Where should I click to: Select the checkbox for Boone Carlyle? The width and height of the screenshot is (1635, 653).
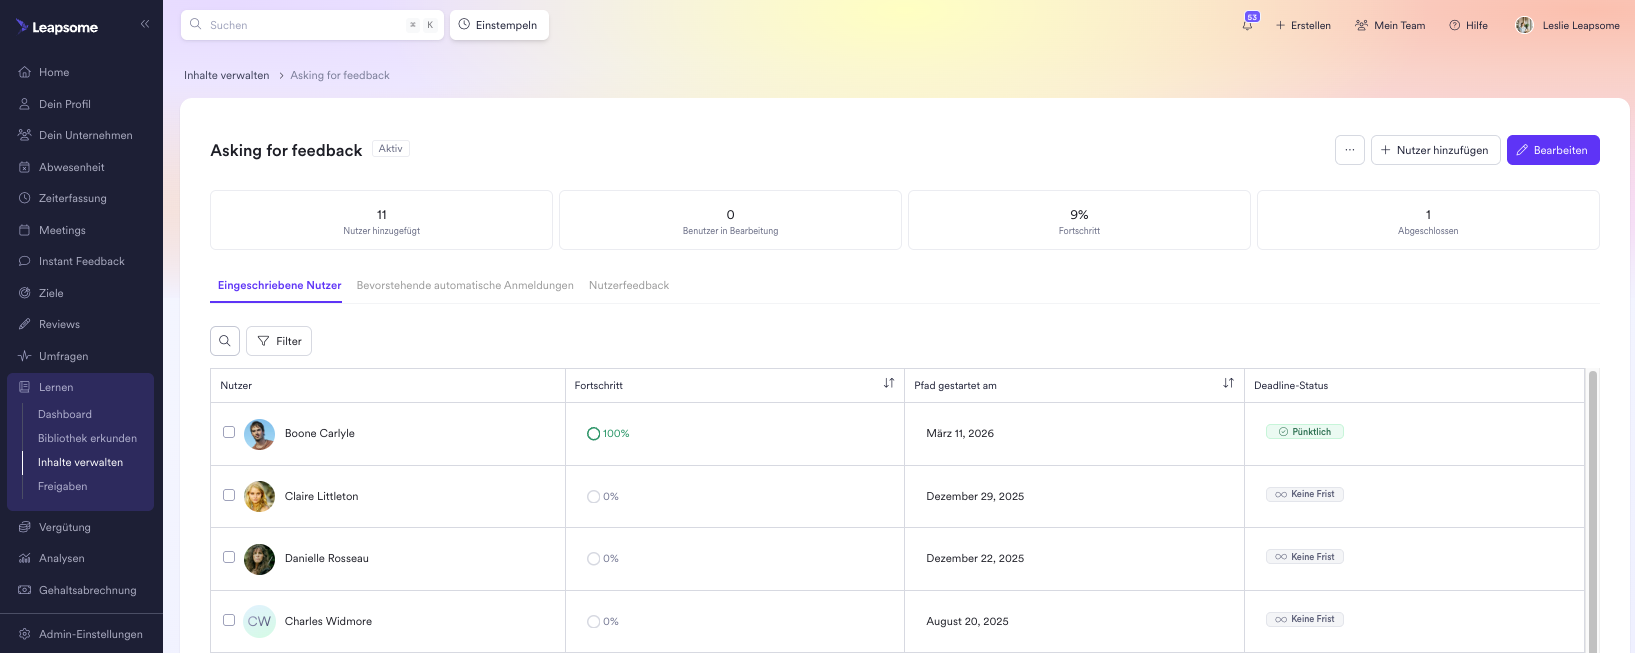229,433
